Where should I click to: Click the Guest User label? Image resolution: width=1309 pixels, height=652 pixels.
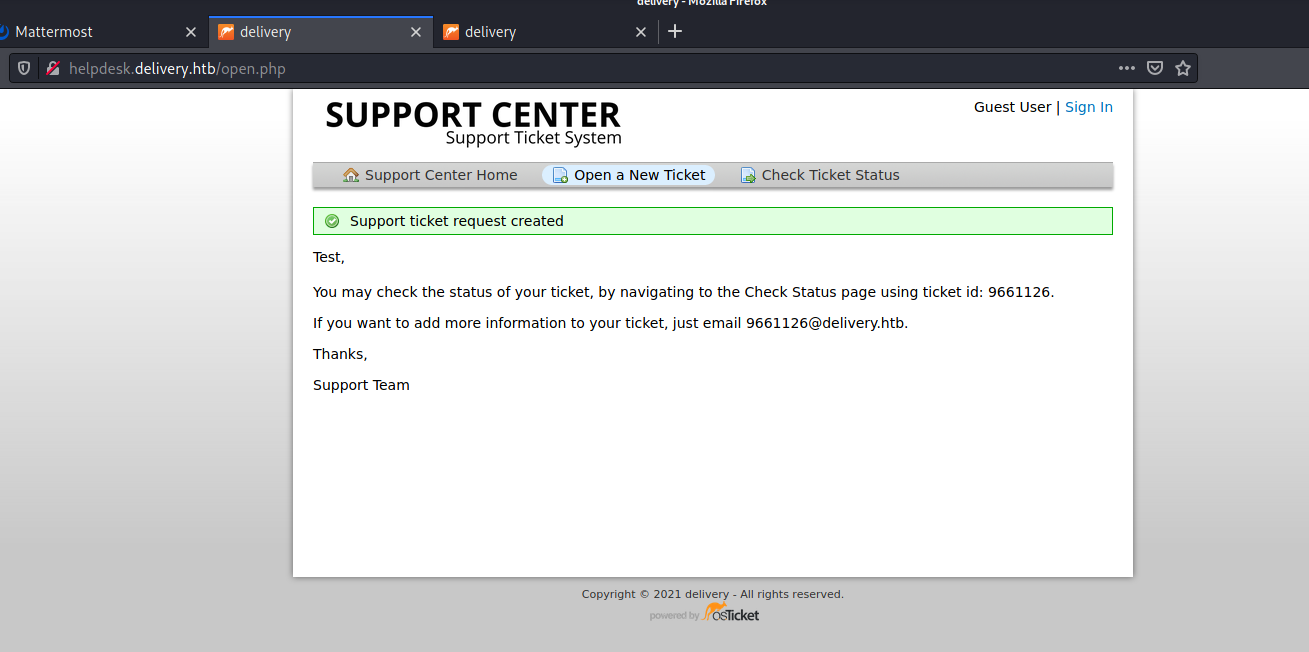[x=1012, y=107]
